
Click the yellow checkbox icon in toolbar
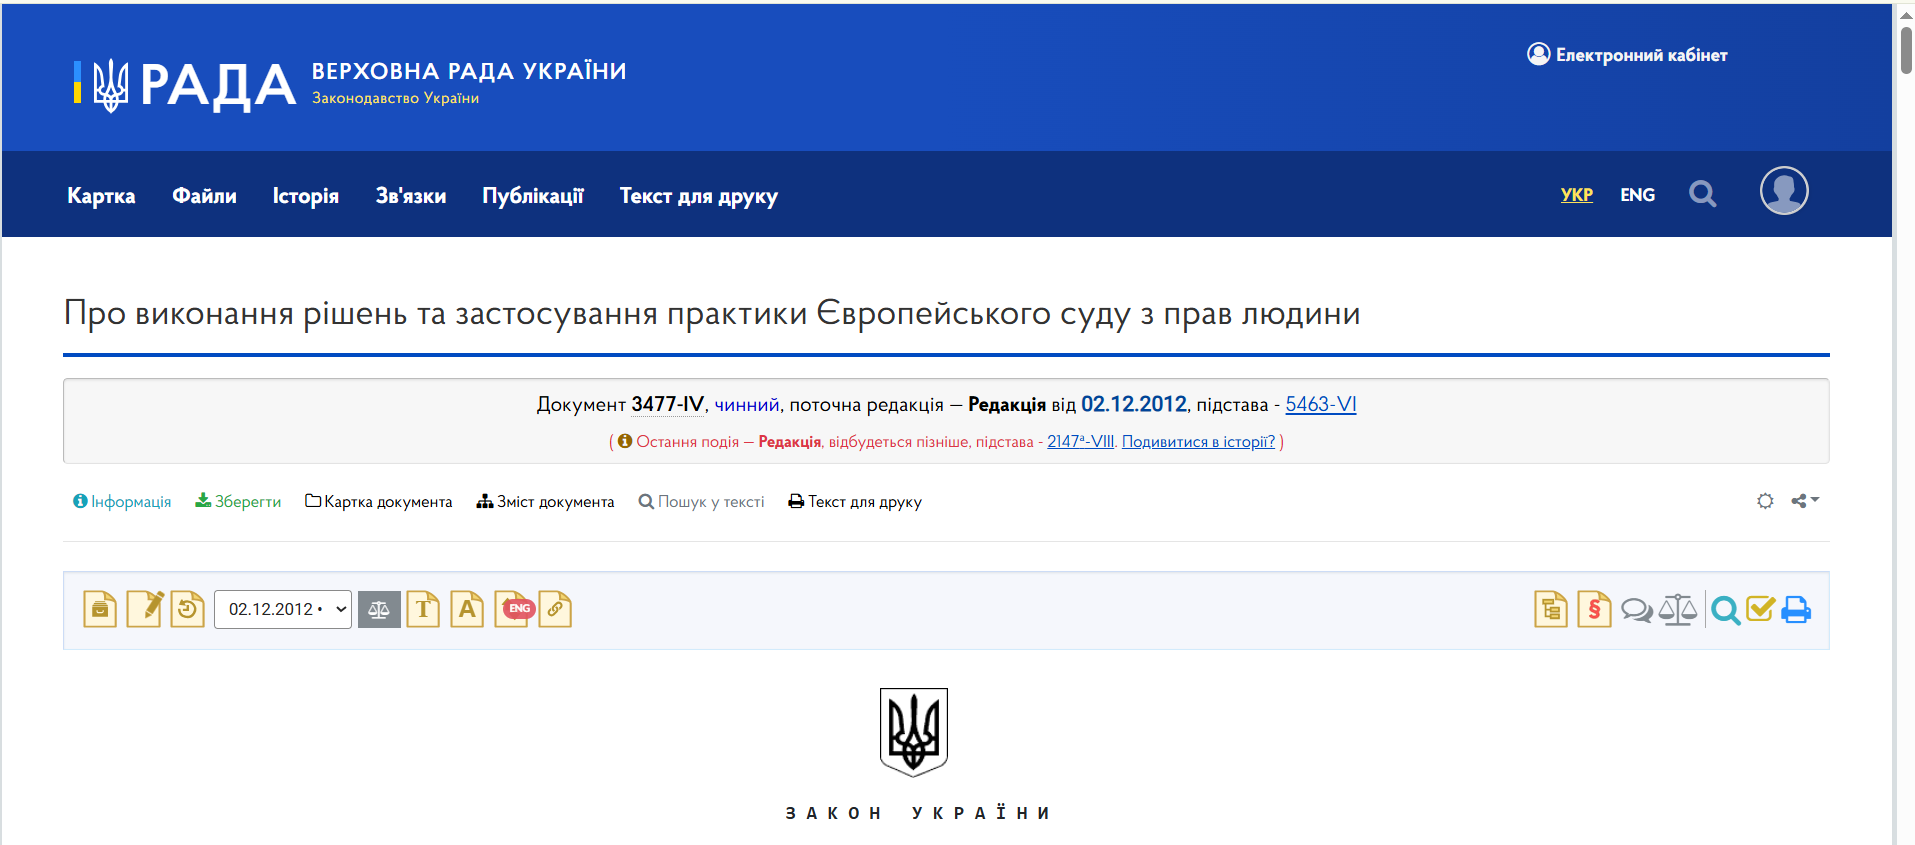[x=1760, y=609]
